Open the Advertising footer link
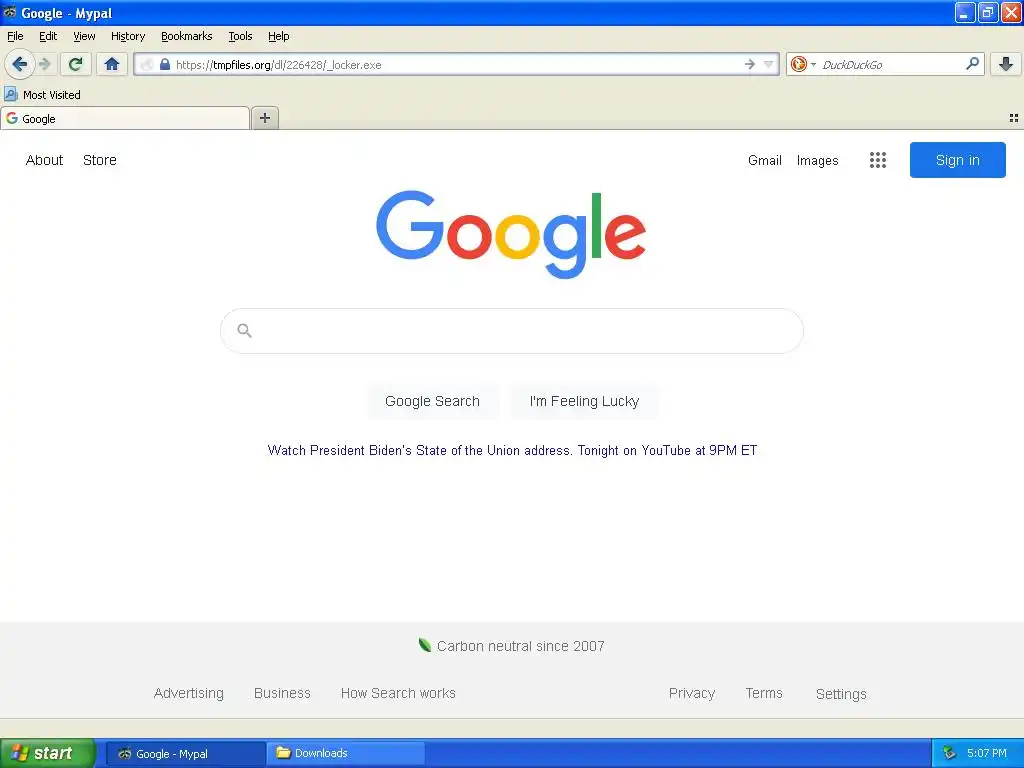This screenshot has height=768, width=1024. point(189,694)
